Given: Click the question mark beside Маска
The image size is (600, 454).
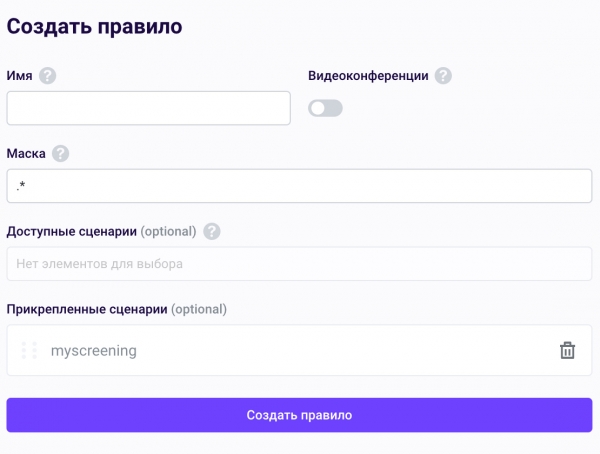Looking at the screenshot, I should pyautogui.click(x=61, y=153).
